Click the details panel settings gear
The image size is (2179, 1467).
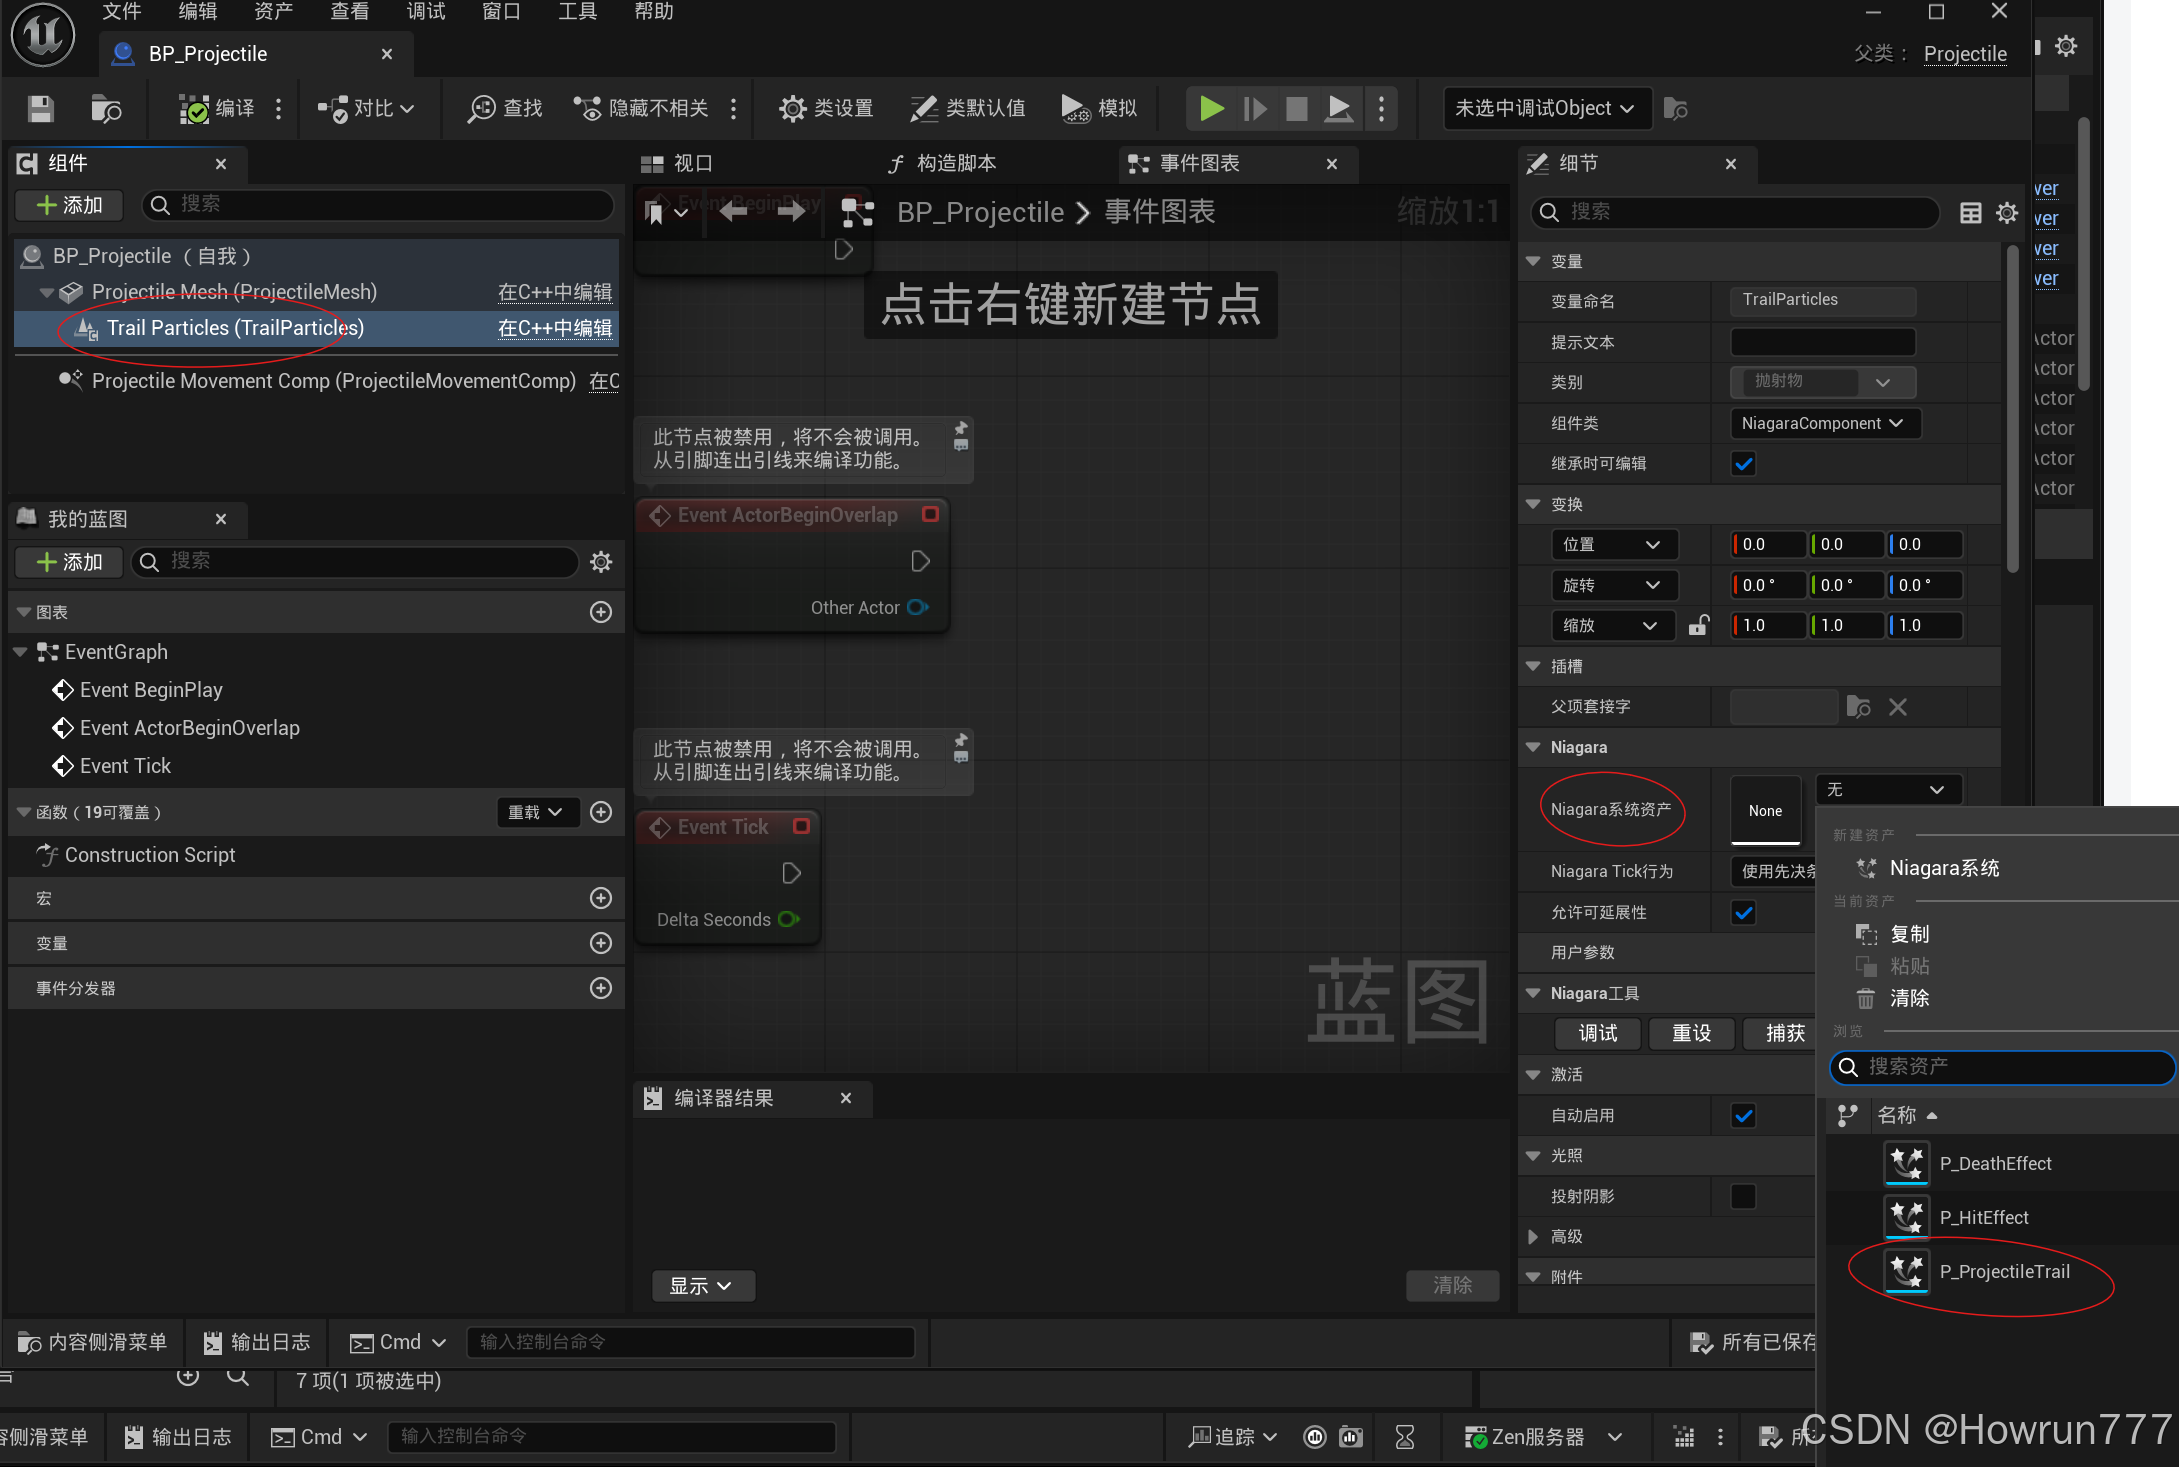[2006, 213]
